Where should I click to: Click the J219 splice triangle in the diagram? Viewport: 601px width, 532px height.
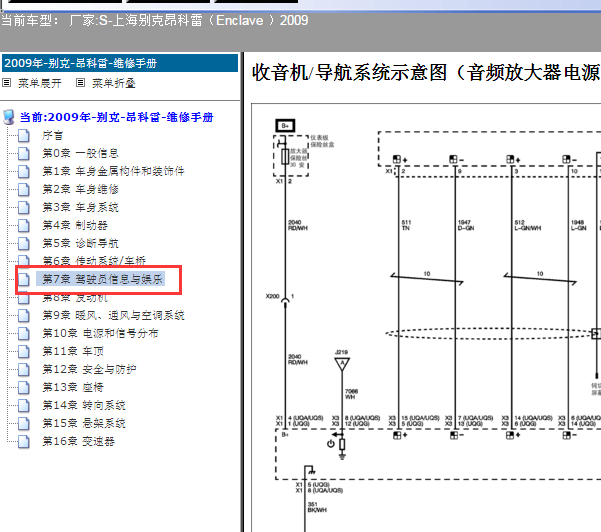(342, 364)
